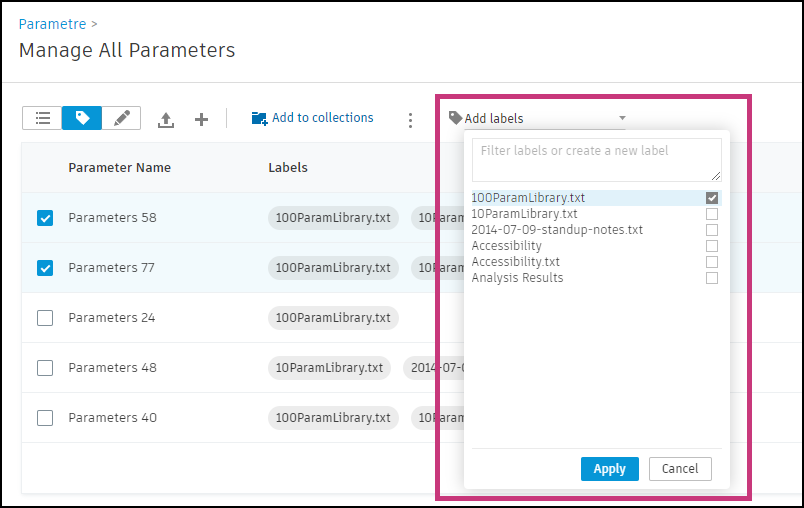Click the filter labels text field
804x508 pixels.
[596, 159]
